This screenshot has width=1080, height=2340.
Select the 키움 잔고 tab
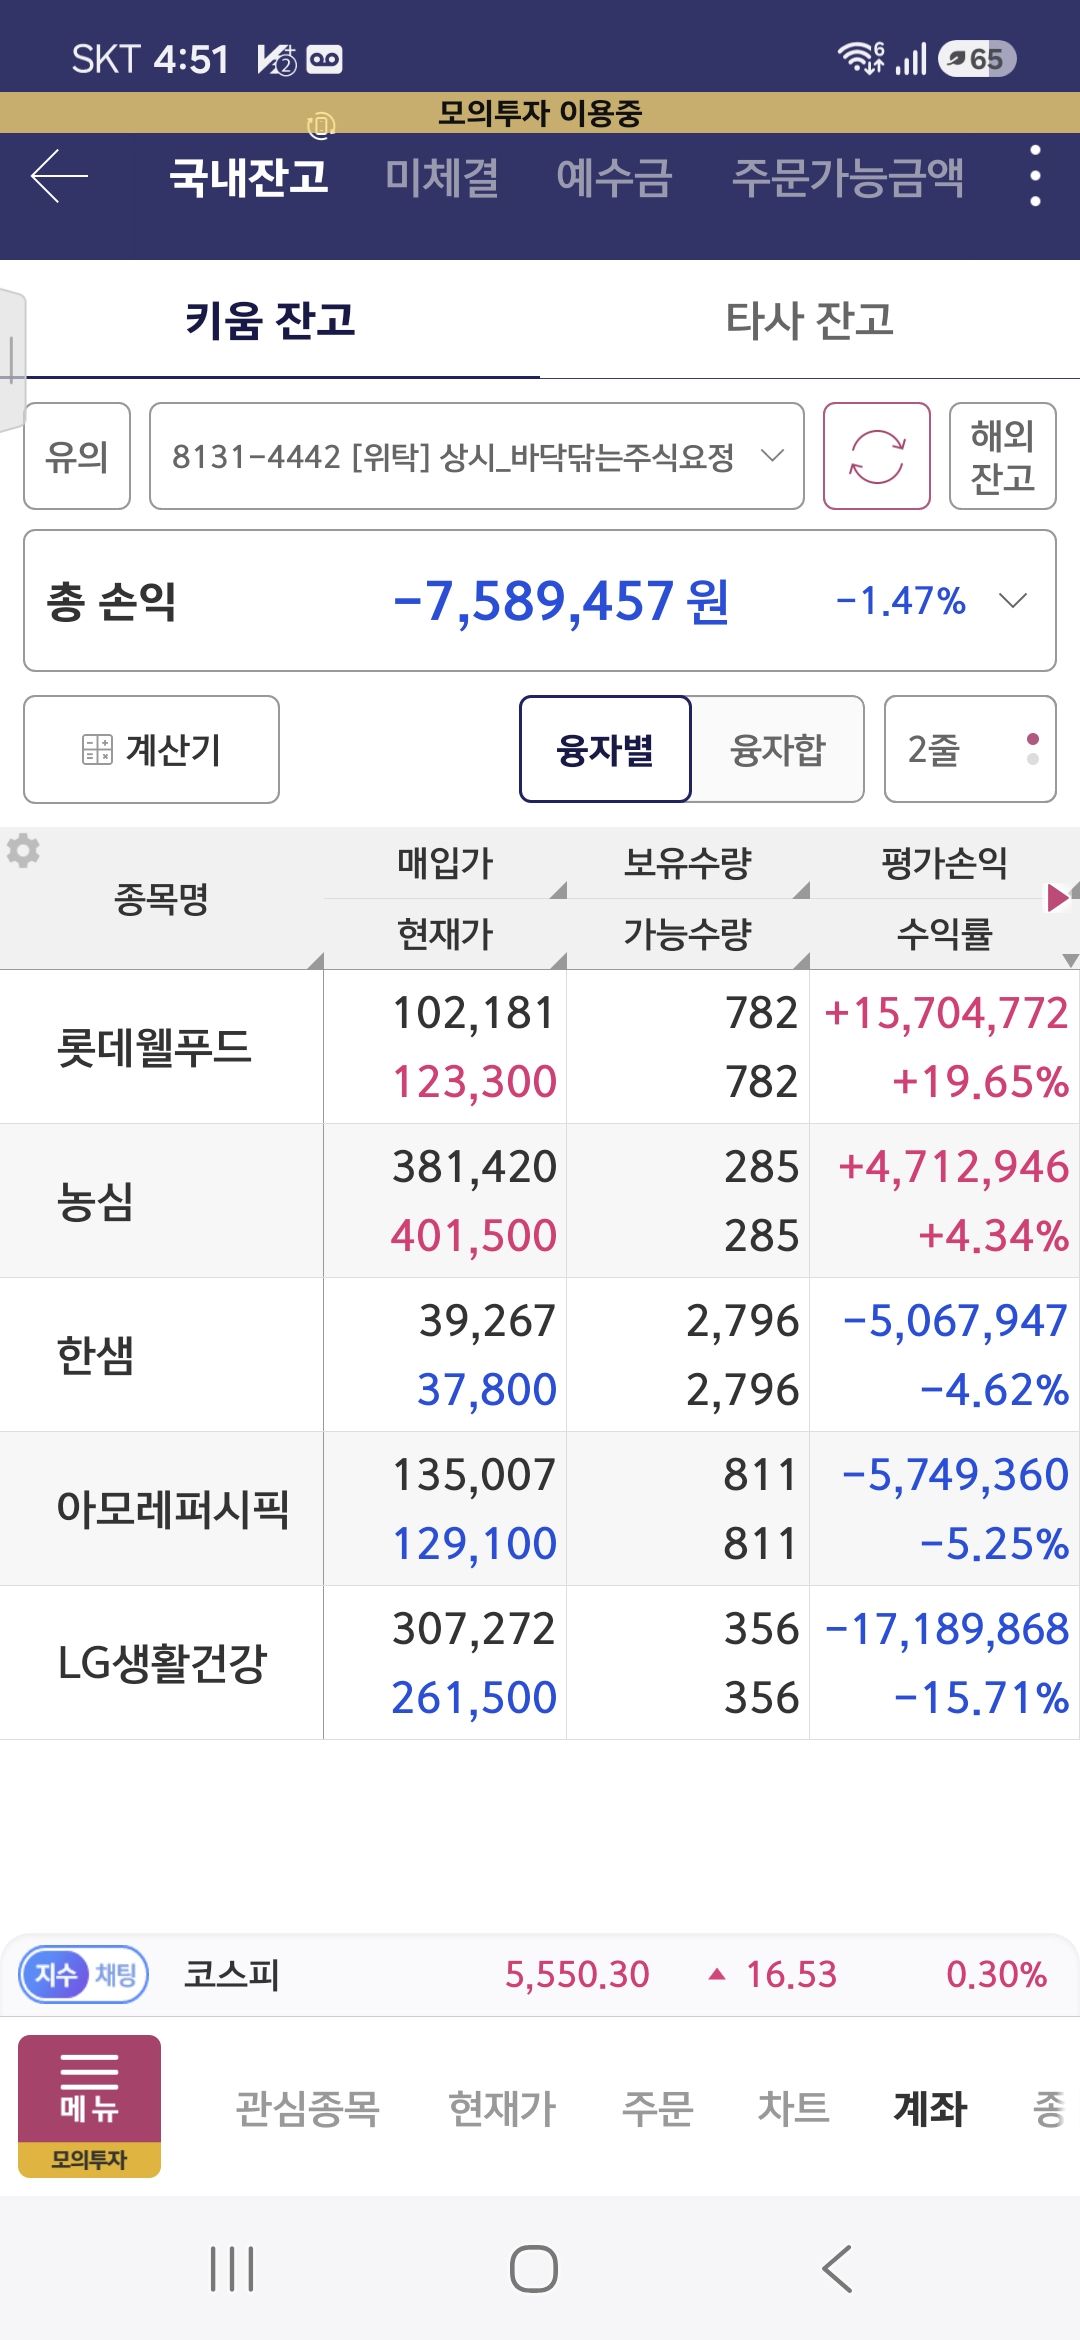[270, 320]
